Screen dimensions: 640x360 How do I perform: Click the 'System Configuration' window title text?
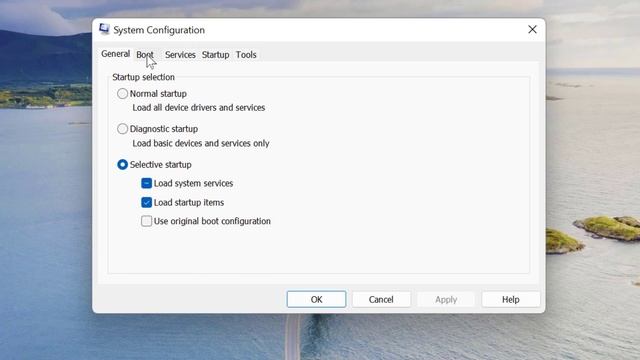(159, 30)
